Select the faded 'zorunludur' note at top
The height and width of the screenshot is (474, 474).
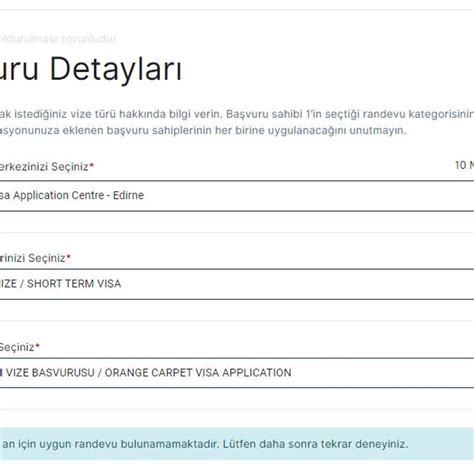pyautogui.click(x=58, y=39)
